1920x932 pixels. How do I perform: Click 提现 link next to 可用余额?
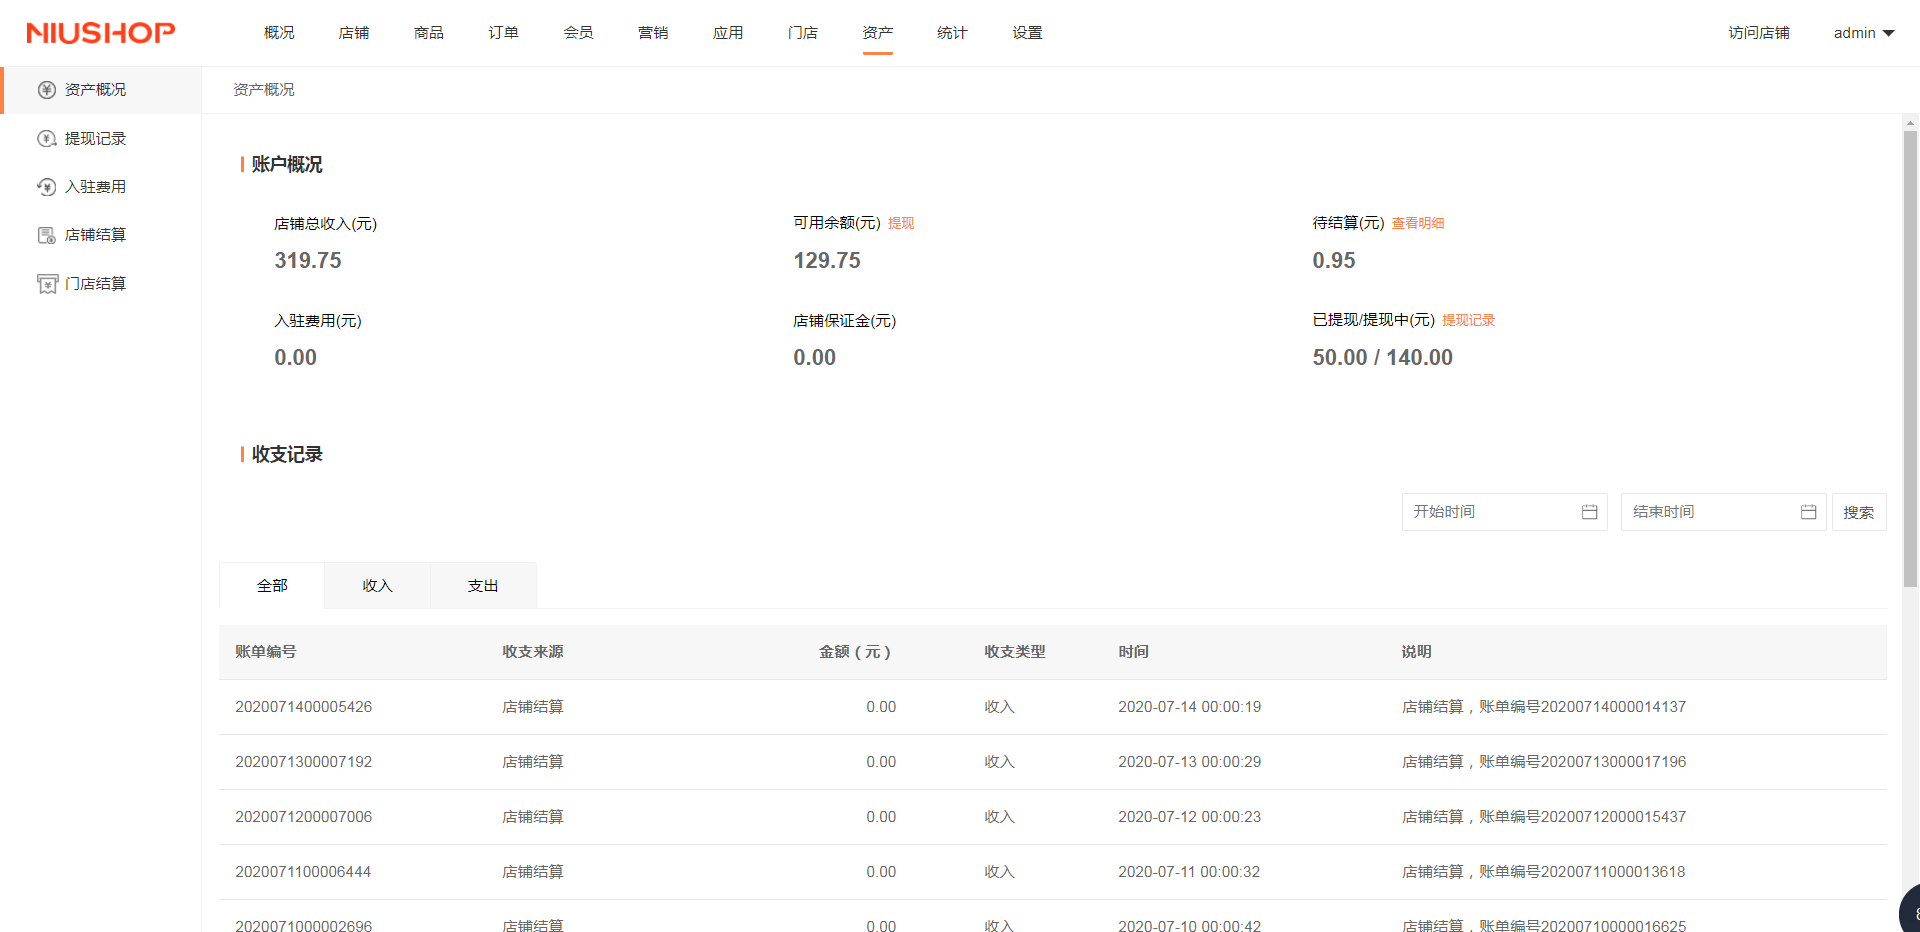pos(901,223)
